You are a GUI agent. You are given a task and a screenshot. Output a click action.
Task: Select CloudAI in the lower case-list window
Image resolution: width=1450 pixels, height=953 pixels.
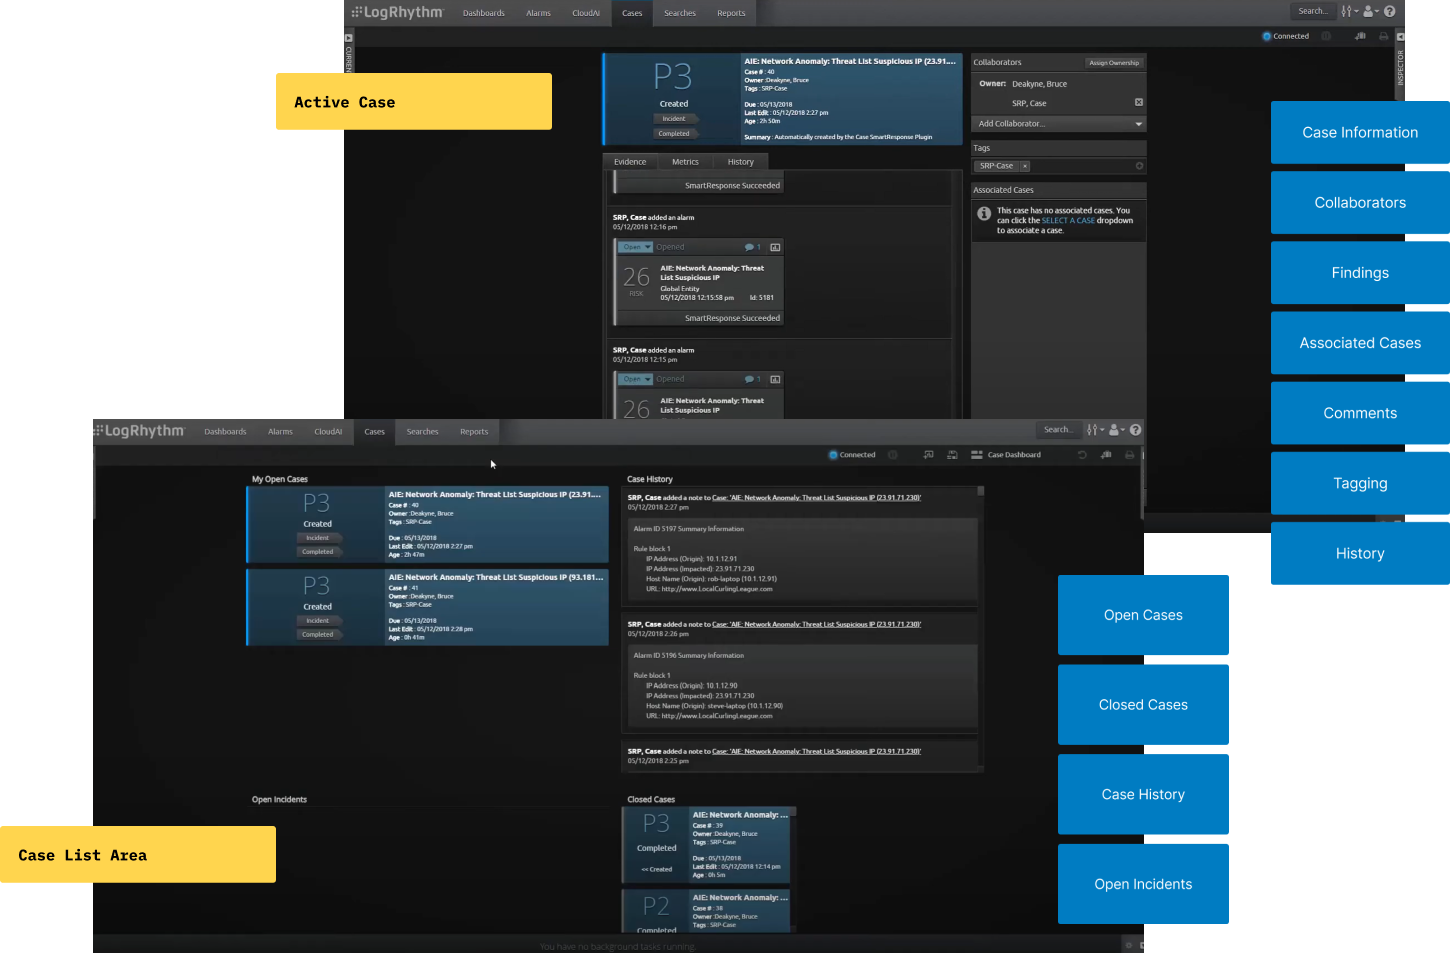click(328, 432)
